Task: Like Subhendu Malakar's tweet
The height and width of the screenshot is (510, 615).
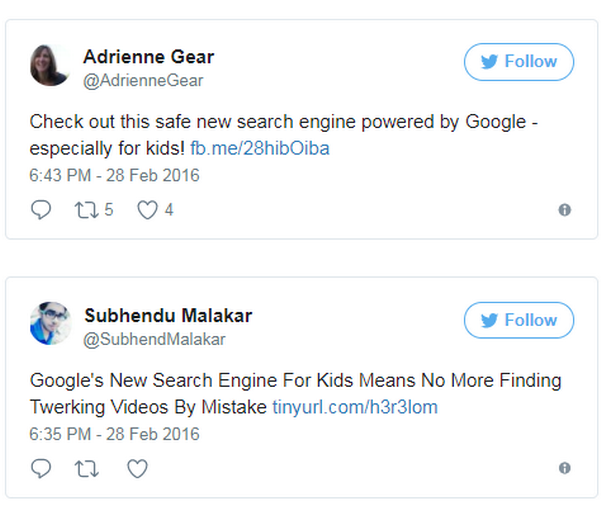Action: 137,468
